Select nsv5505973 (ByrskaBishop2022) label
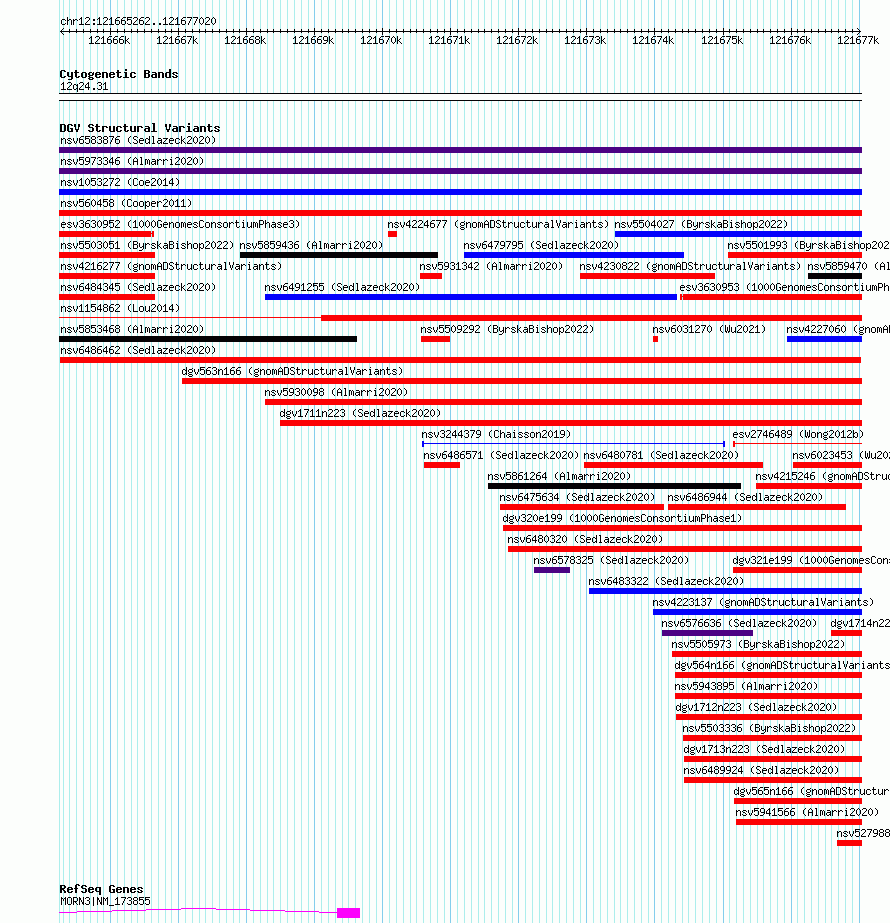890x923 pixels. [x=758, y=645]
